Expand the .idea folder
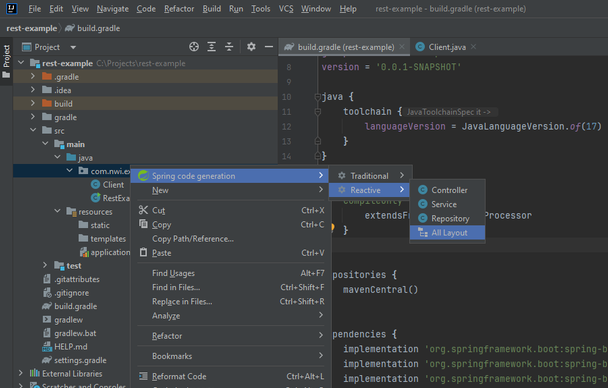Image resolution: width=608 pixels, height=388 pixels. (x=33, y=90)
